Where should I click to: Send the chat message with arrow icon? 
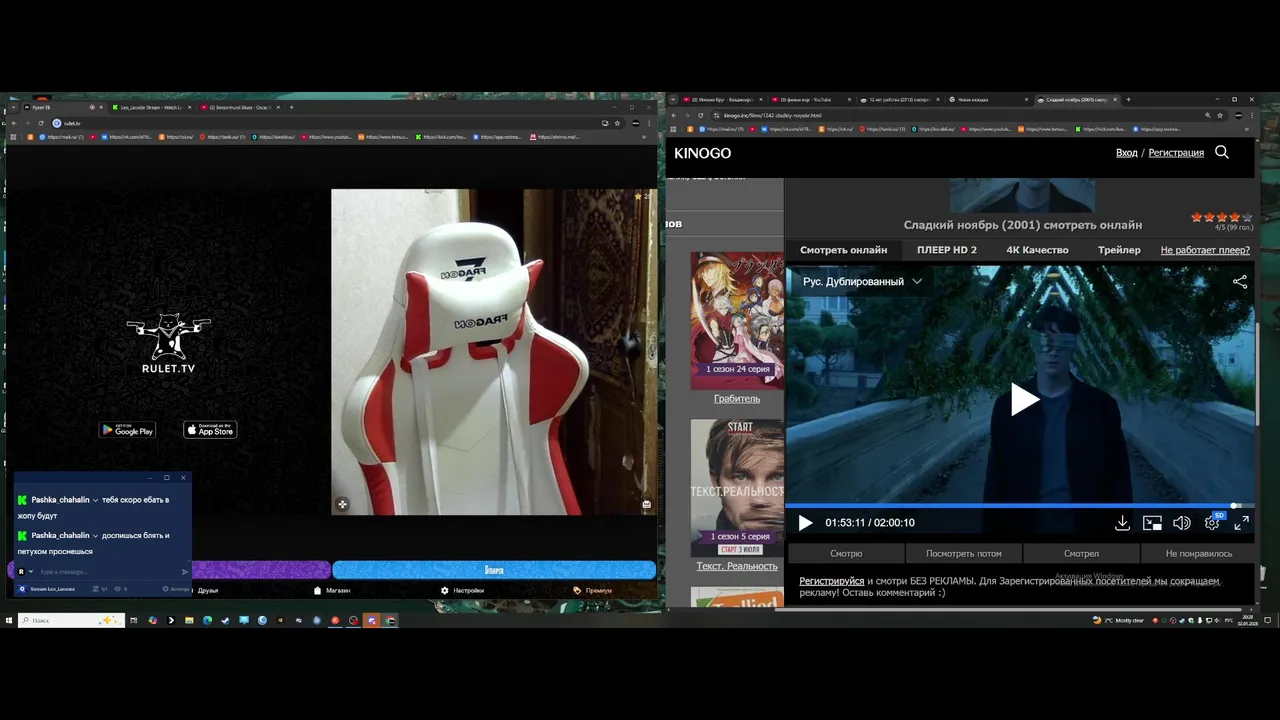[184, 572]
